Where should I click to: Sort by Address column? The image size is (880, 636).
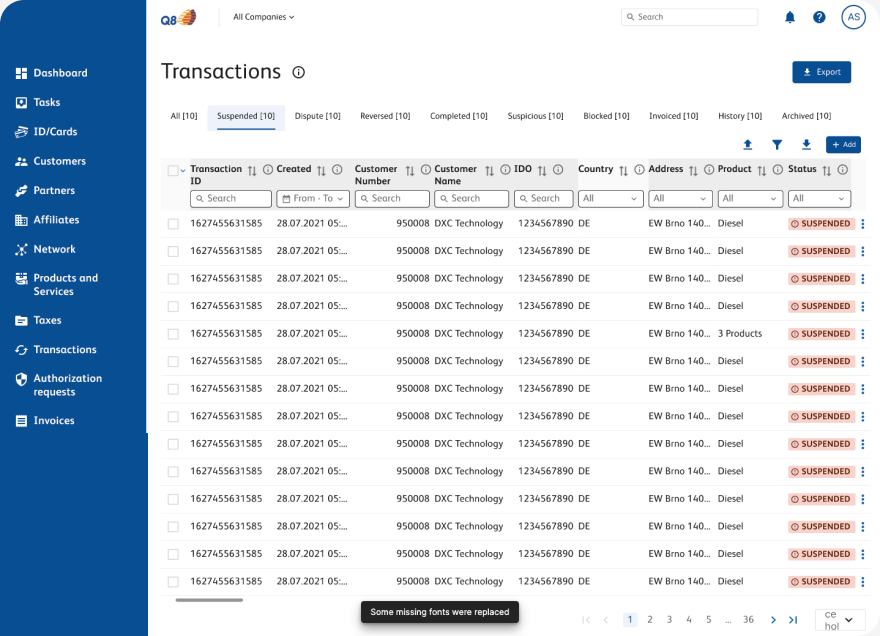point(693,171)
